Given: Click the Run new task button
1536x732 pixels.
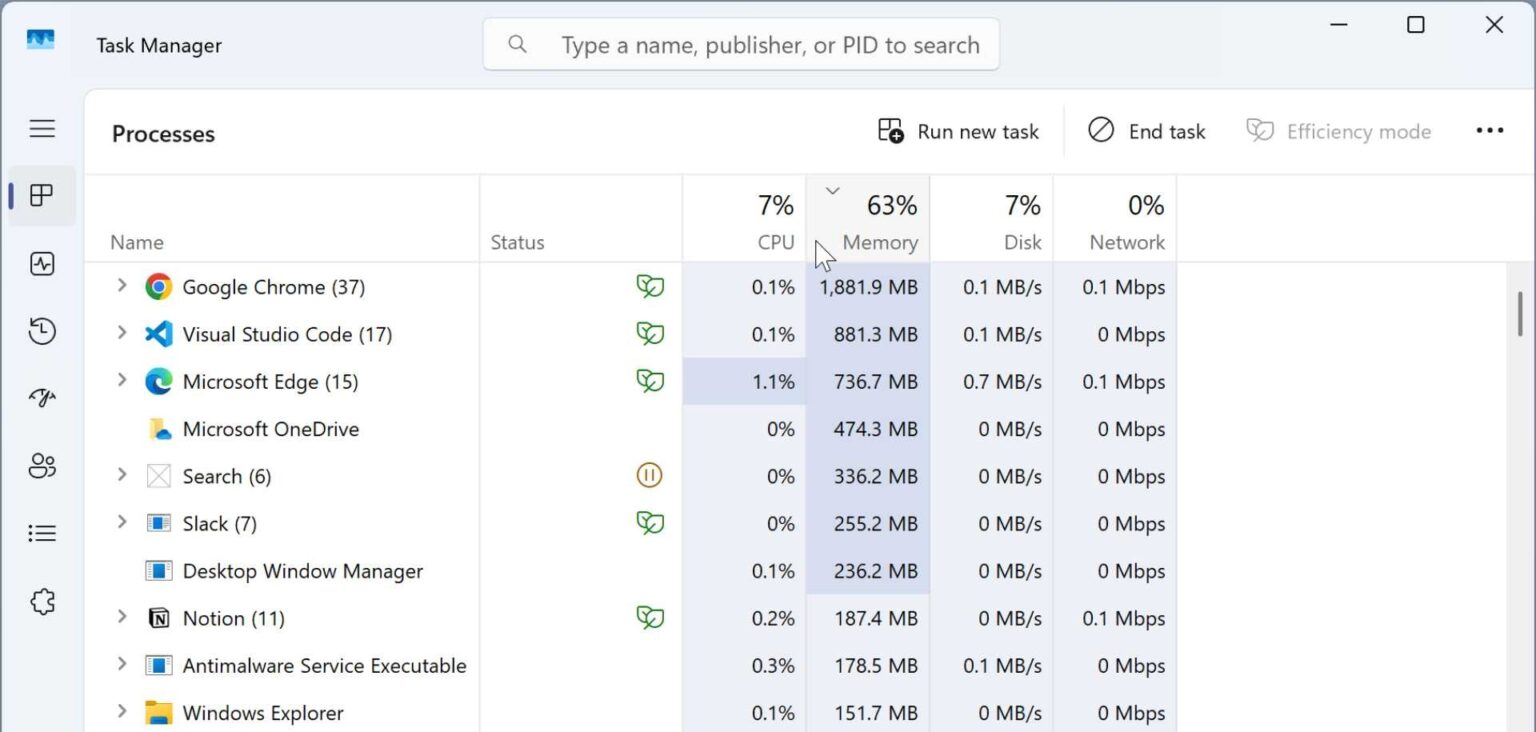Looking at the screenshot, I should click(x=956, y=130).
